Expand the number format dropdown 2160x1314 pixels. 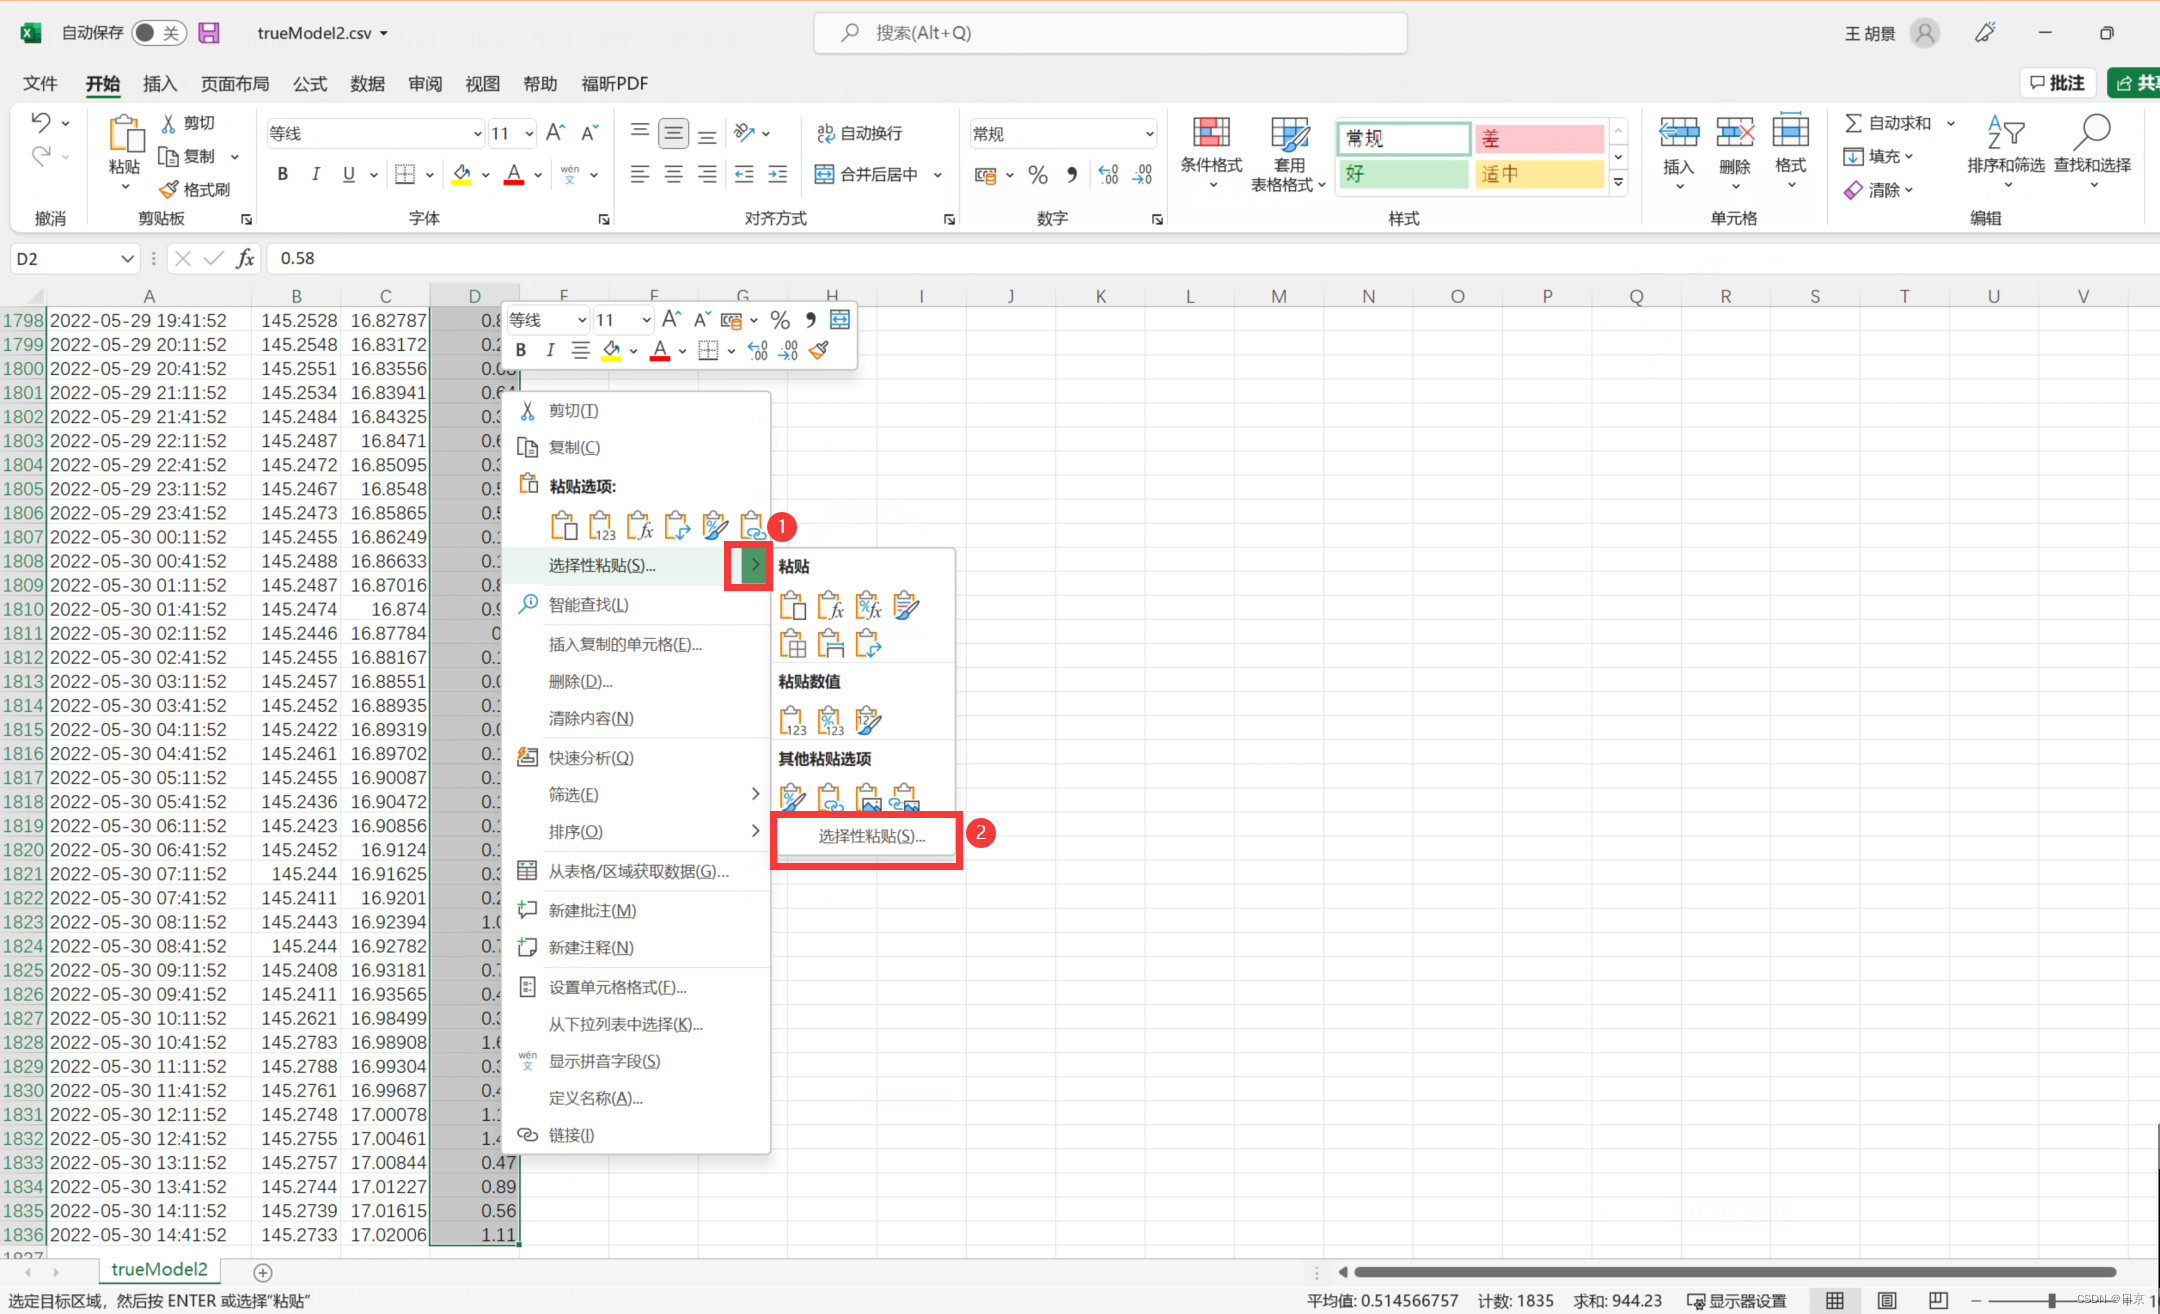click(x=1149, y=133)
